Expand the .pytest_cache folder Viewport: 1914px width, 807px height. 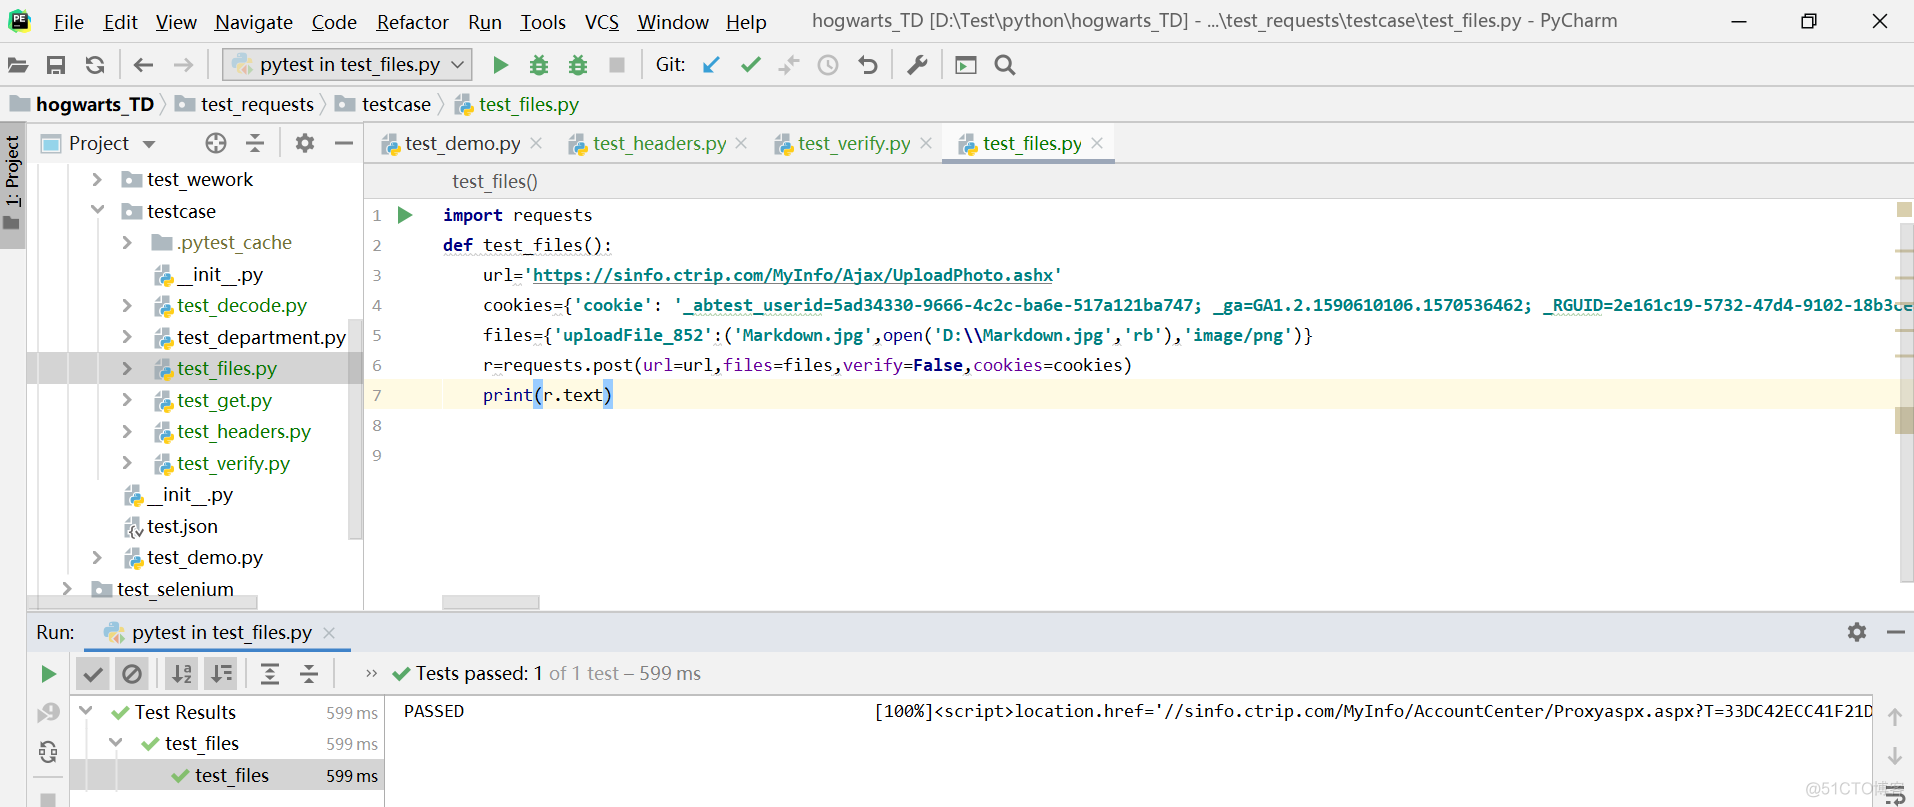click(x=127, y=243)
